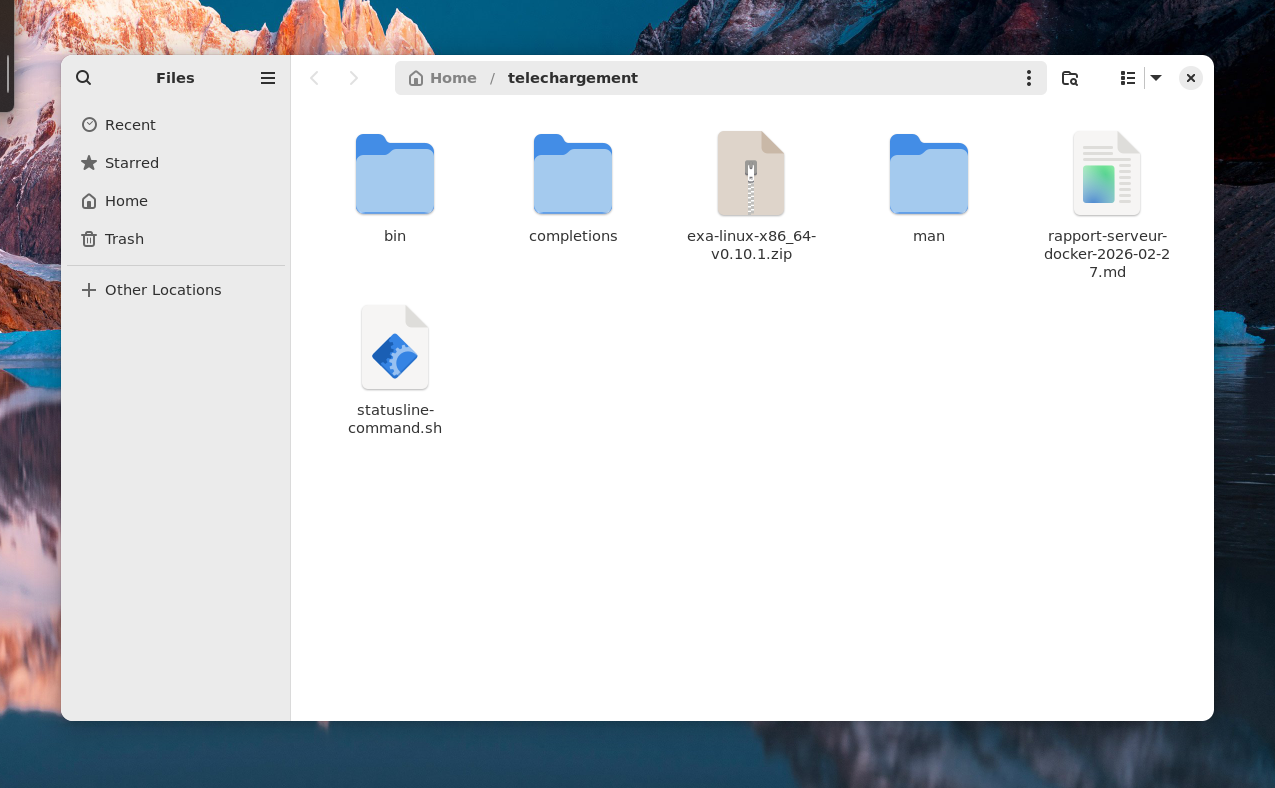Open Other Locations in the sidebar
This screenshot has width=1275, height=788.
point(175,290)
